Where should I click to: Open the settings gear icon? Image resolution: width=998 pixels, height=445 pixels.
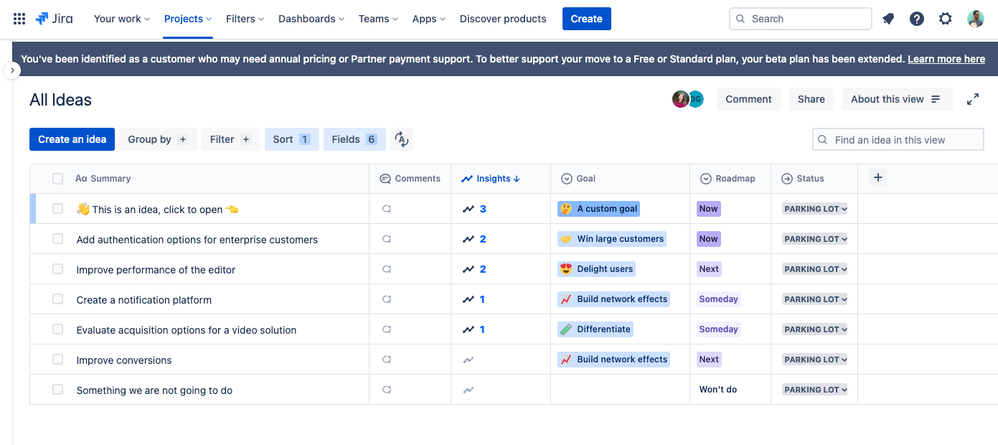pyautogui.click(x=946, y=19)
